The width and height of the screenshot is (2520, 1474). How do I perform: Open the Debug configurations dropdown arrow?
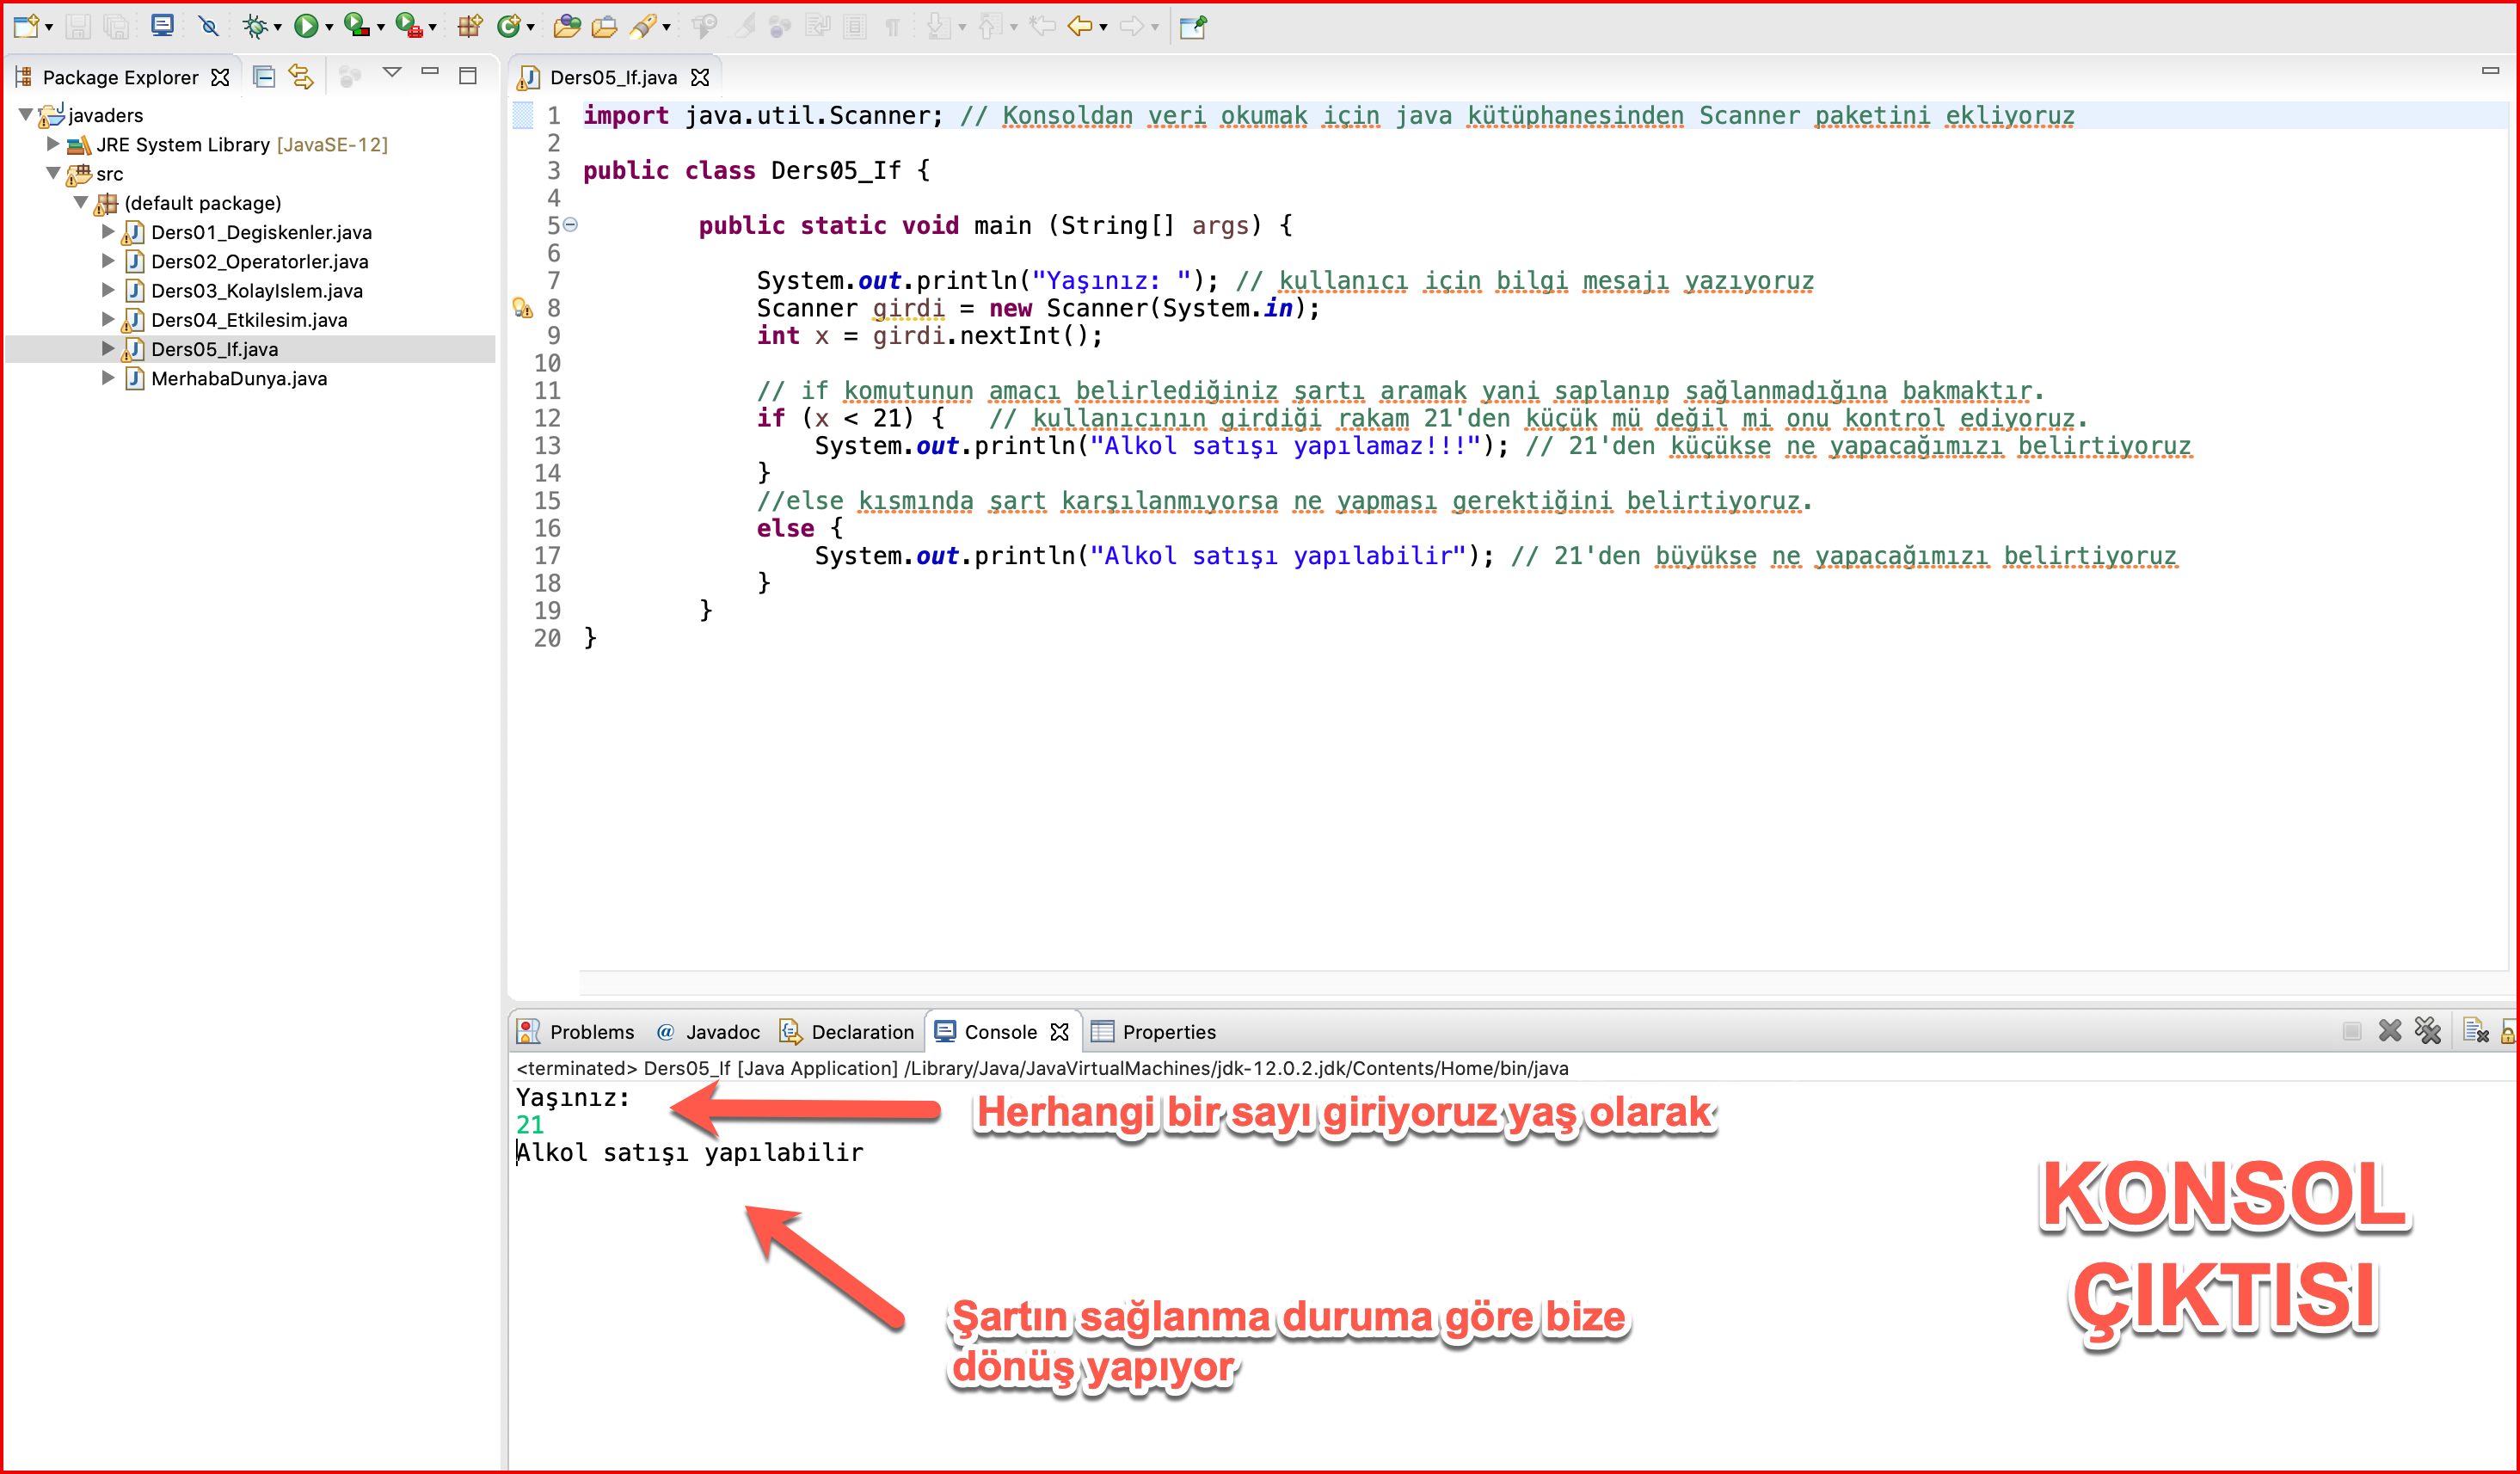pos(278,27)
